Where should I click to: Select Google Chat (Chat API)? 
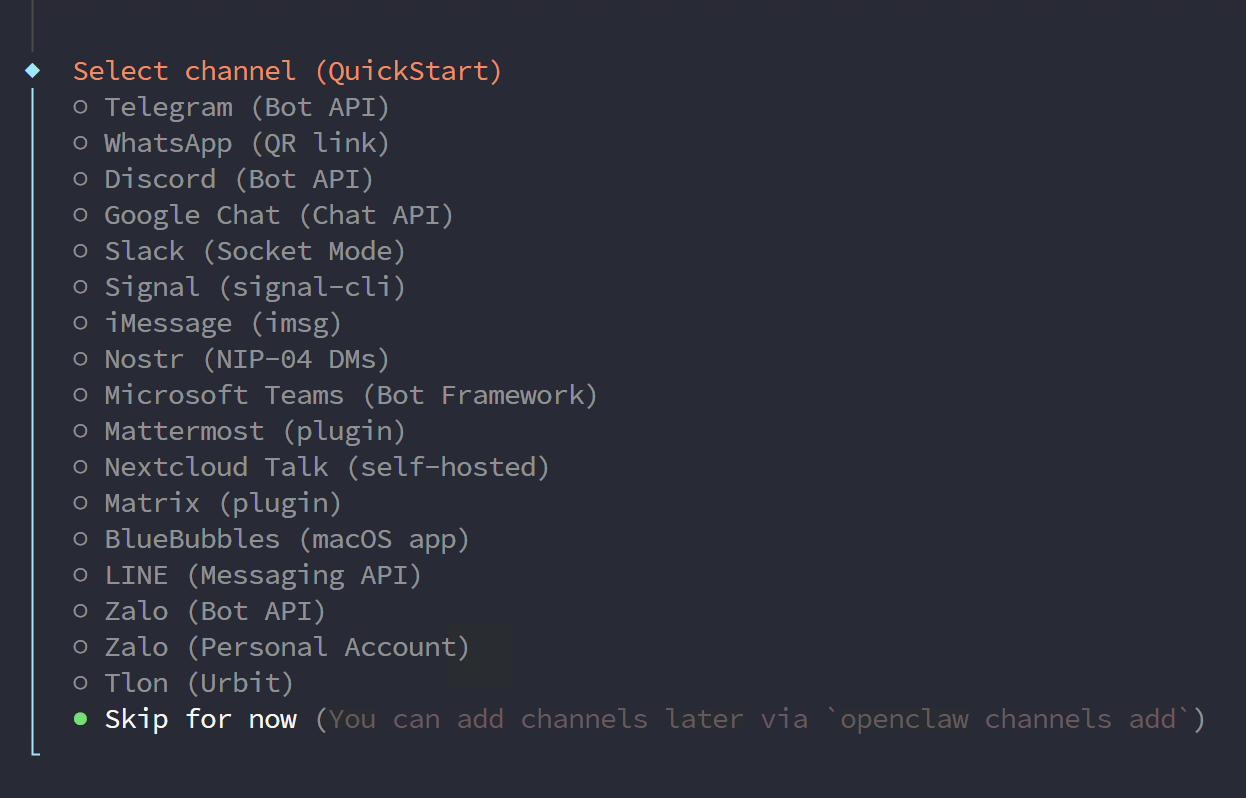click(x=278, y=214)
